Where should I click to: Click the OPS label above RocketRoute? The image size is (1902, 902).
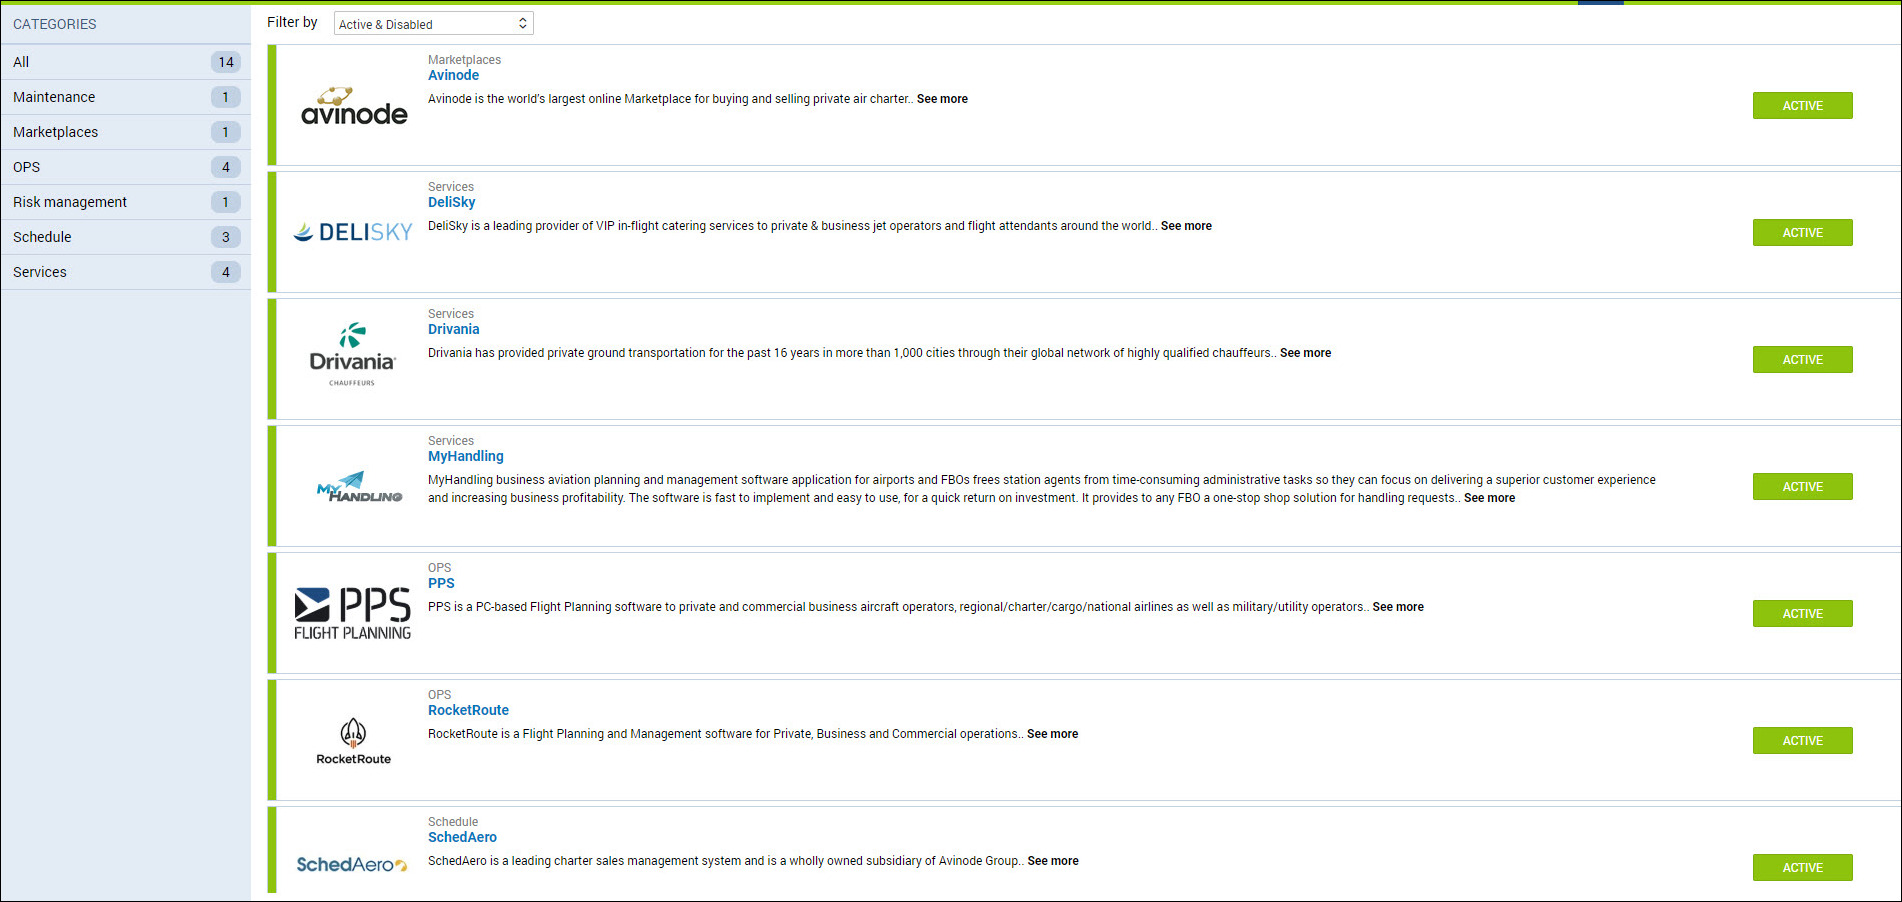tap(439, 695)
